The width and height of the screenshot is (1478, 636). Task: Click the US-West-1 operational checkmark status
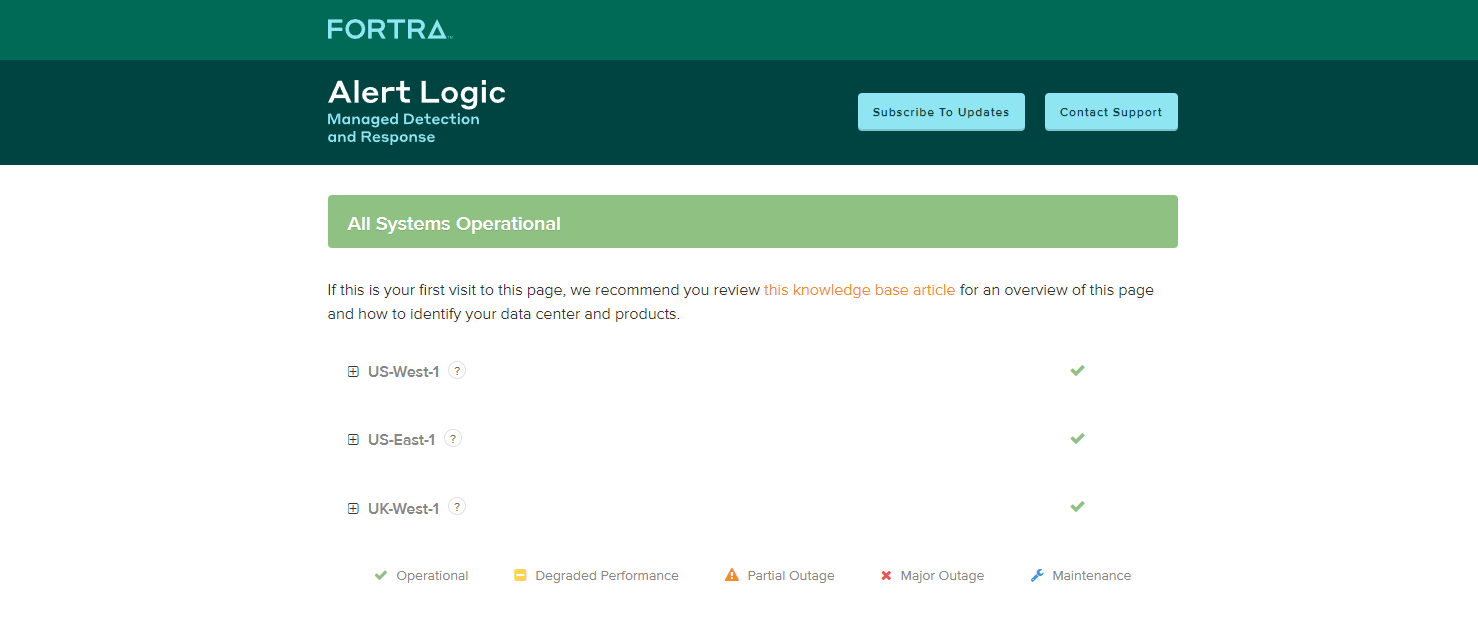point(1077,371)
